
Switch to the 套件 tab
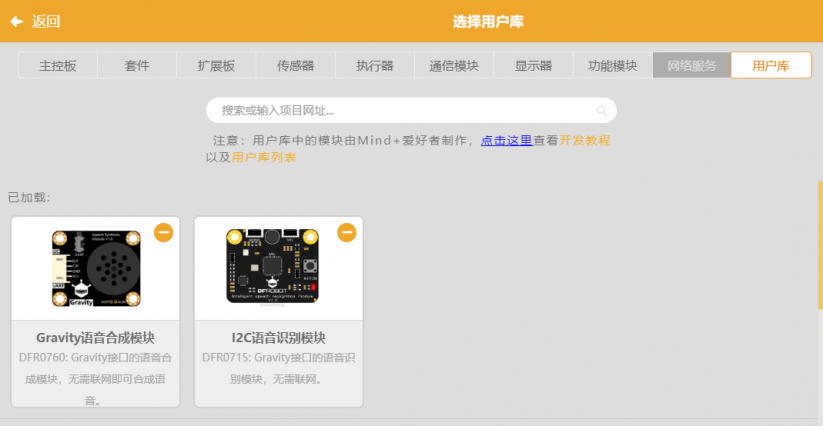point(137,66)
